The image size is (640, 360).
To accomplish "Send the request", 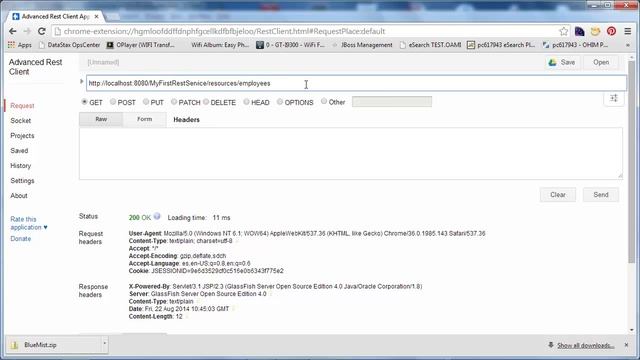I will tap(601, 195).
